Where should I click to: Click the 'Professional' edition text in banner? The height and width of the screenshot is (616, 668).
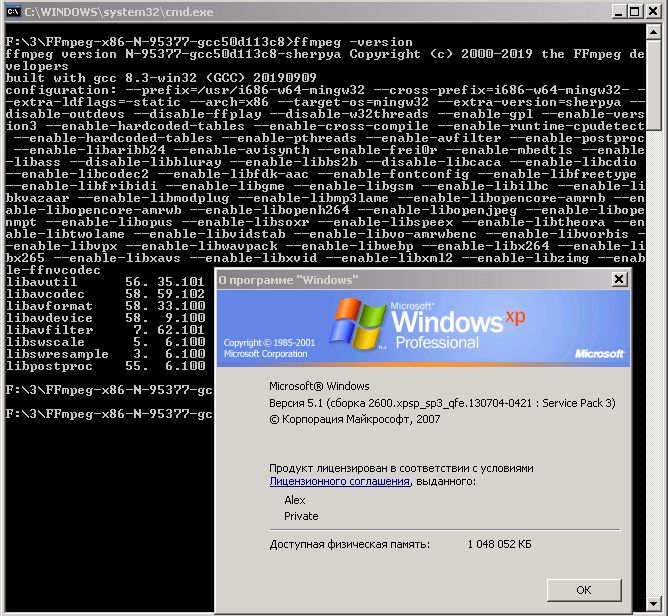coord(437,343)
